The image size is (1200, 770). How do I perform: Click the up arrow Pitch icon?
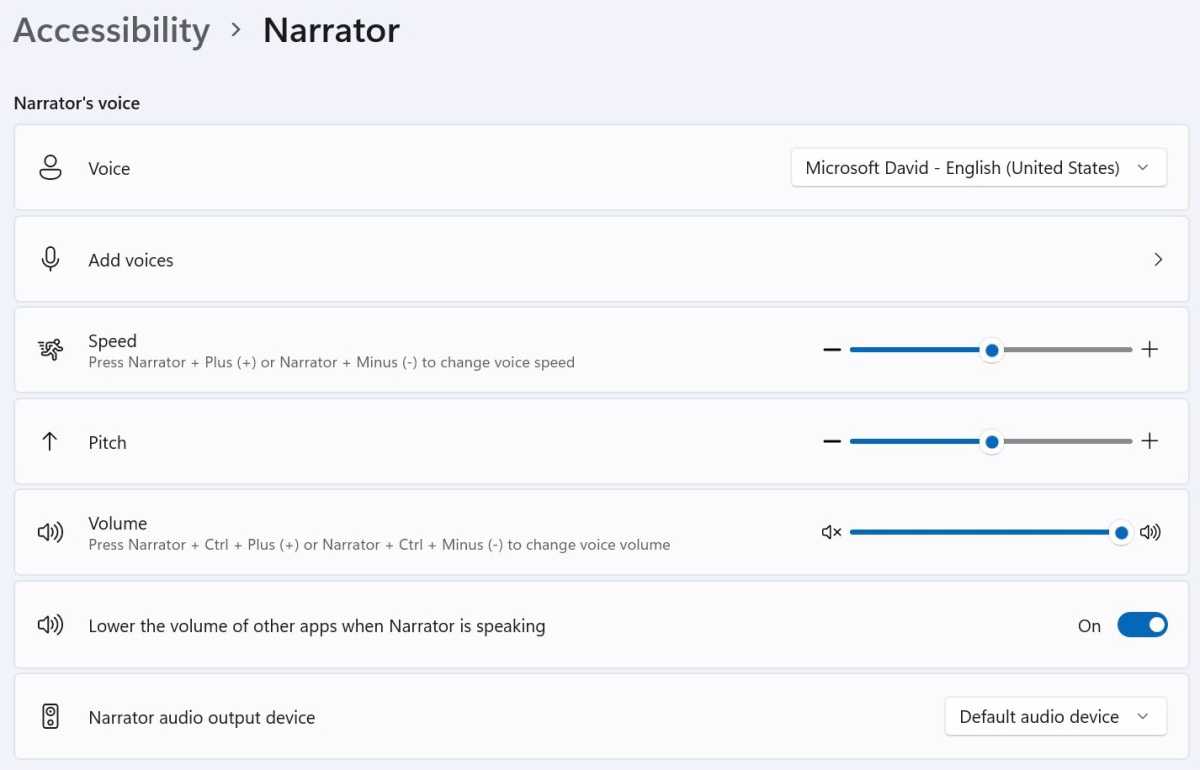50,442
